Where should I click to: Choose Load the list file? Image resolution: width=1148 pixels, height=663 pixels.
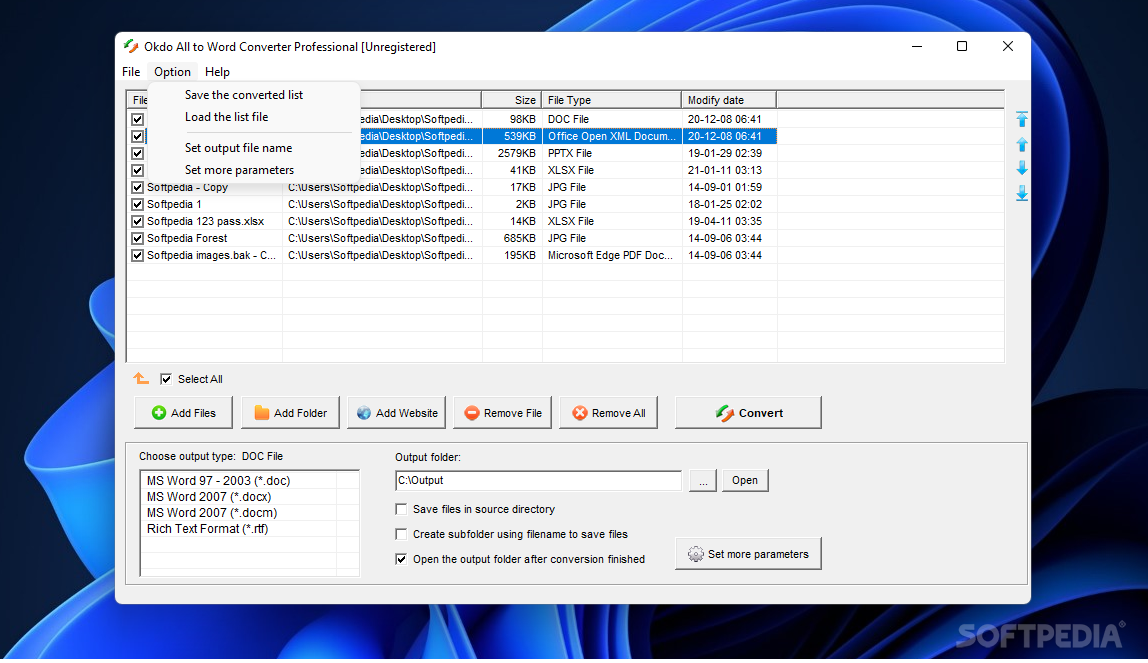pyautogui.click(x=226, y=117)
